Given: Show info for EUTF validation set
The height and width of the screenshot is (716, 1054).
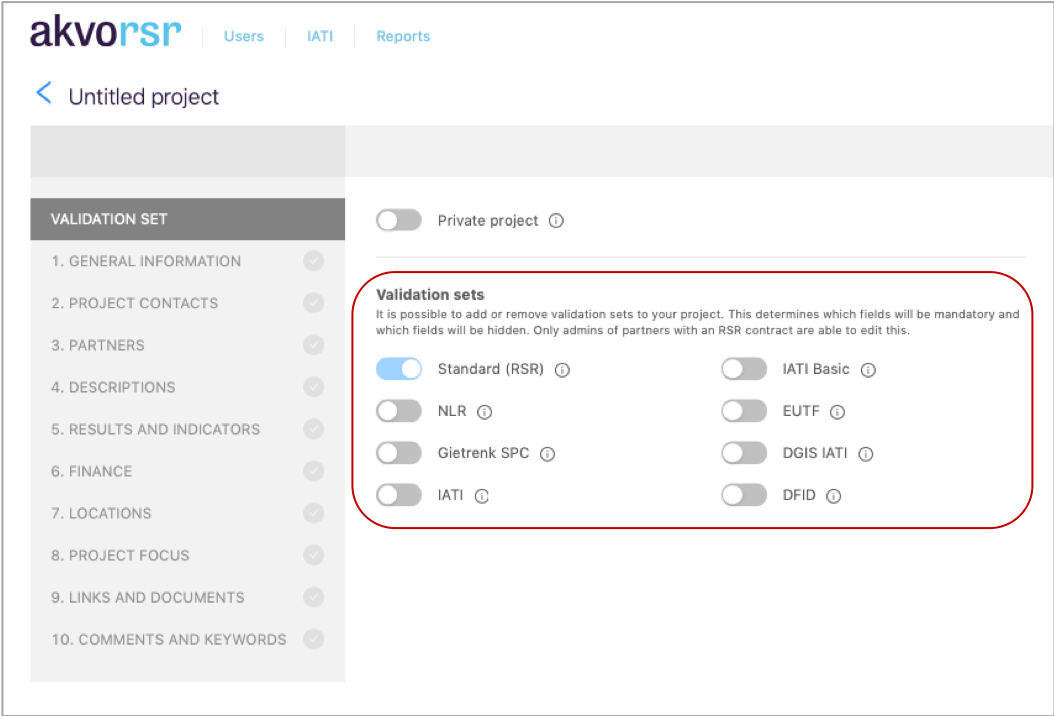Looking at the screenshot, I should coord(837,412).
